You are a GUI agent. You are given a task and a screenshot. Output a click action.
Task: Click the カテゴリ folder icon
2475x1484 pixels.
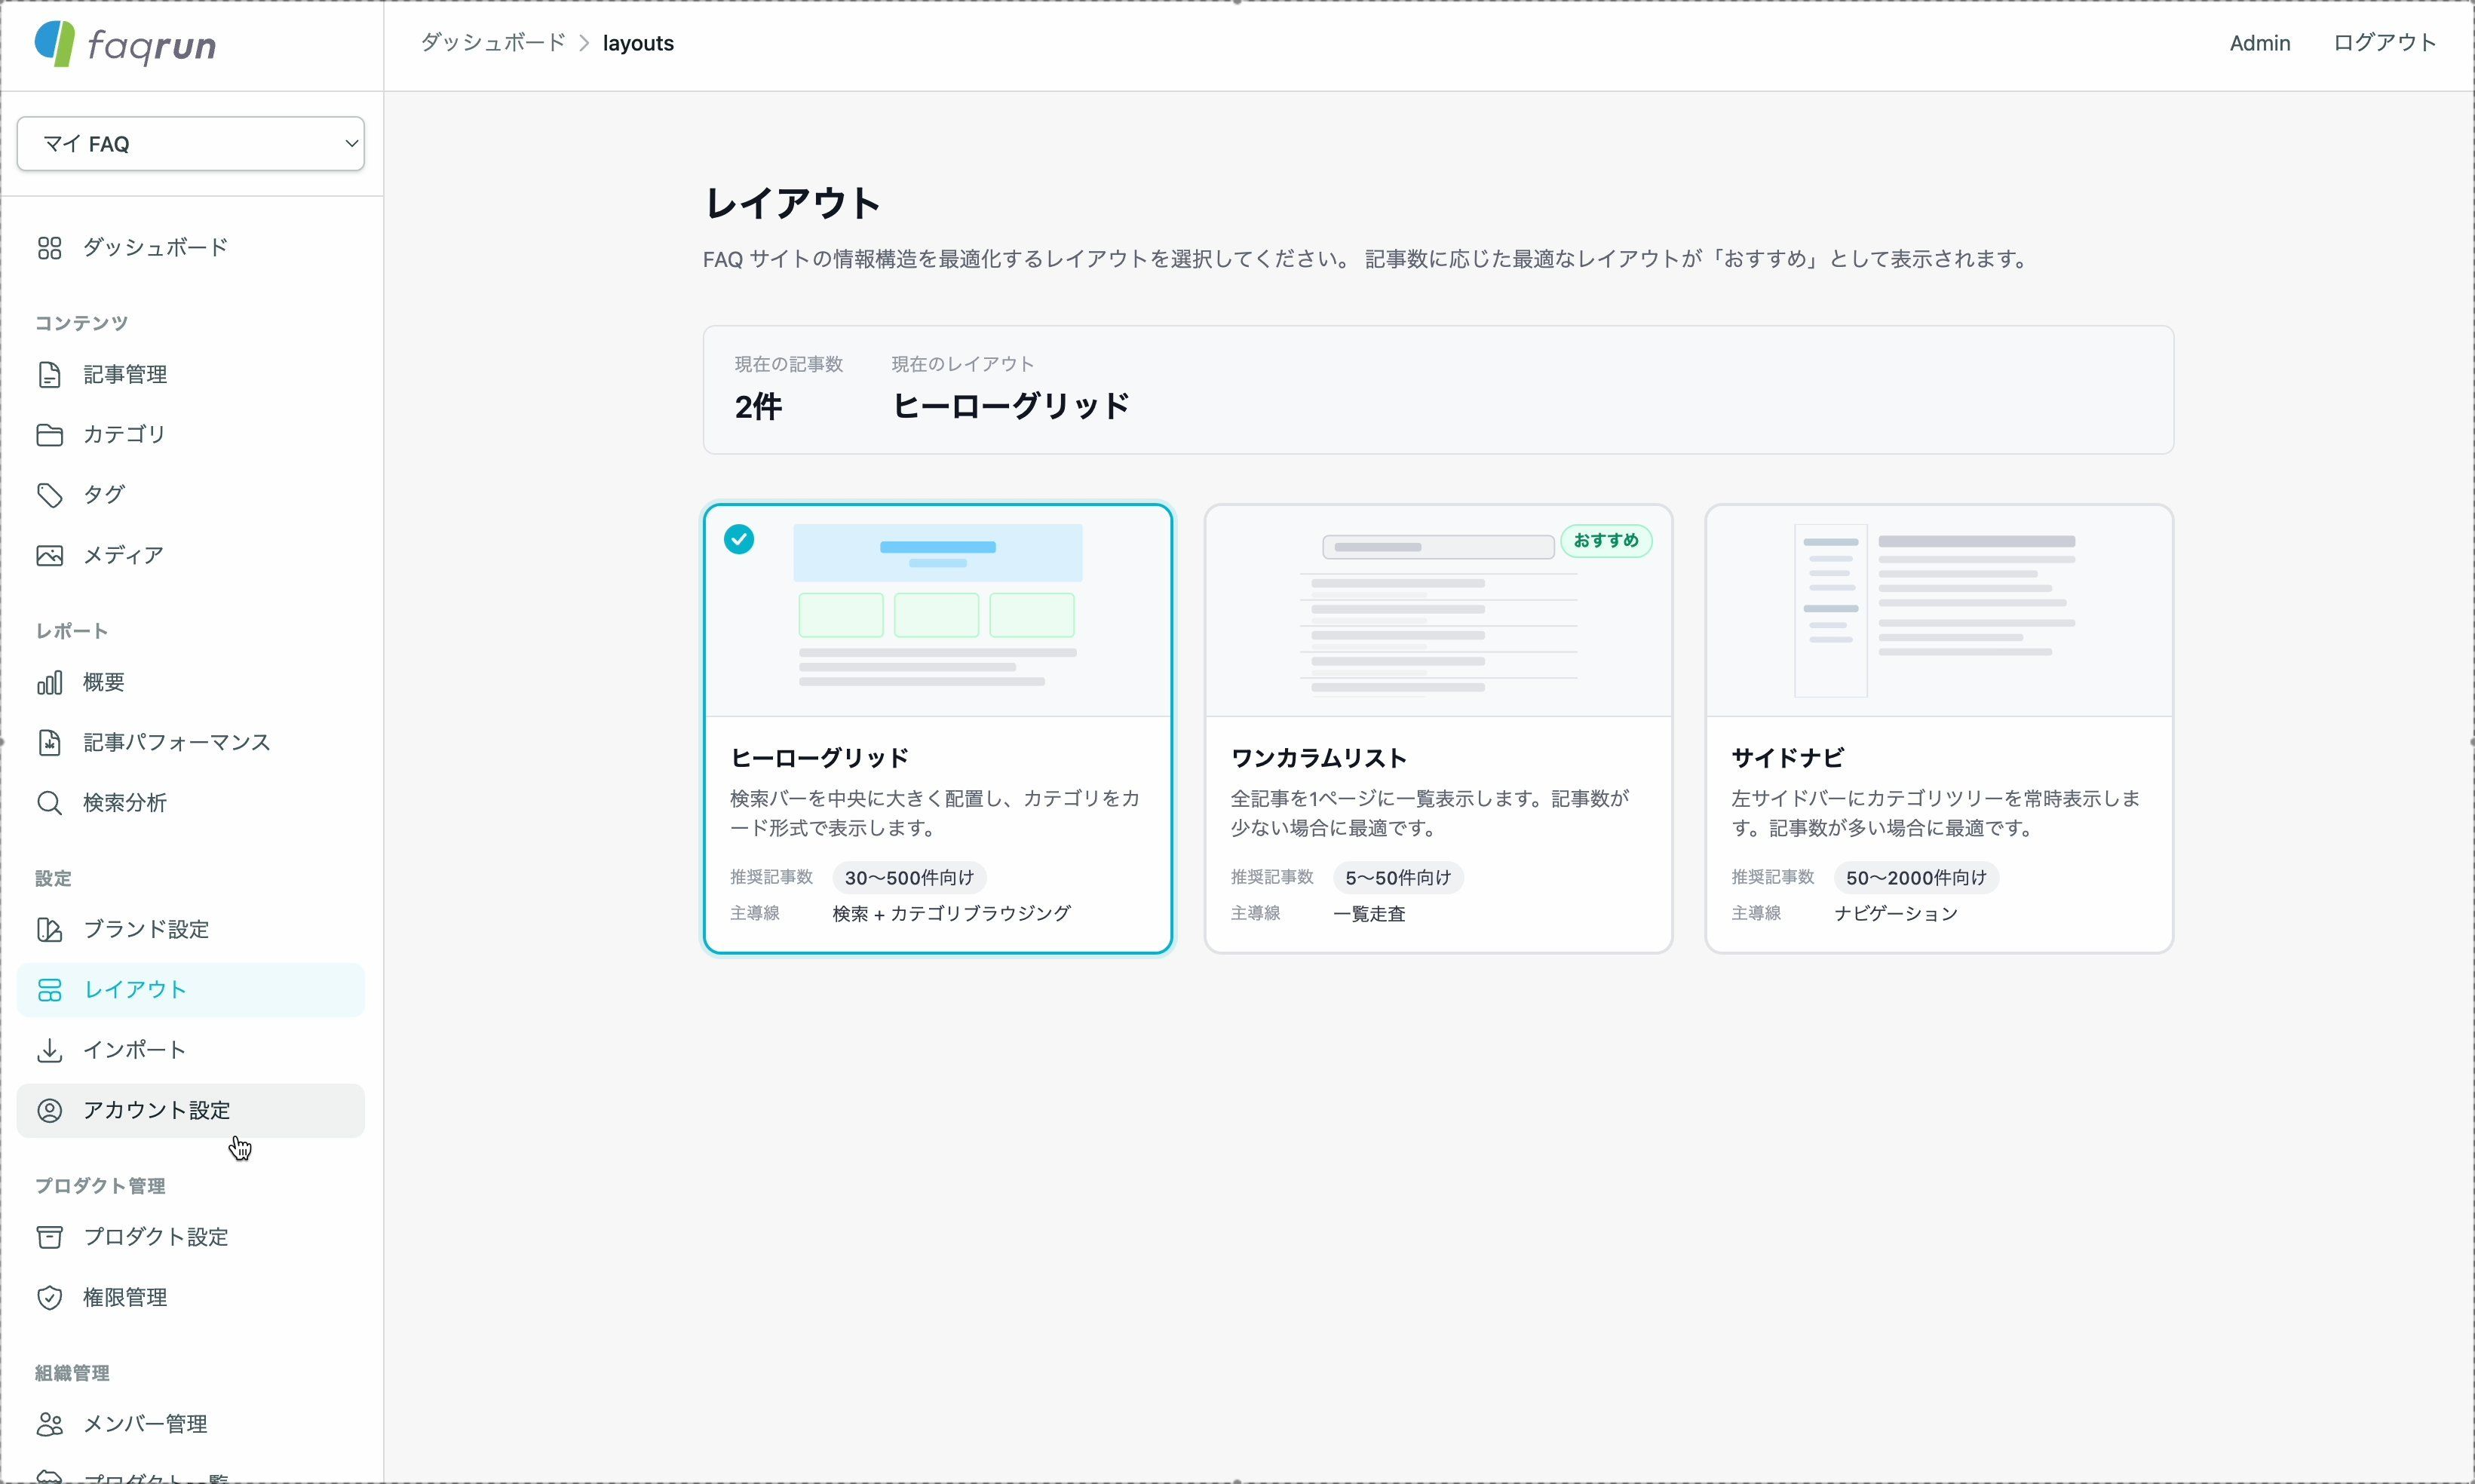pos(49,435)
